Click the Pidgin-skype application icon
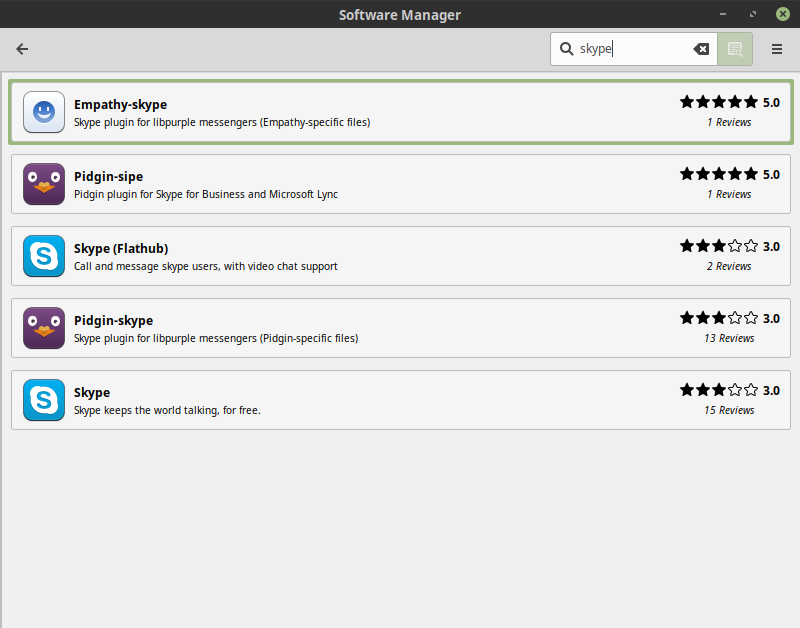Screen dimensions: 800x628 pyautogui.click(x=43, y=327)
